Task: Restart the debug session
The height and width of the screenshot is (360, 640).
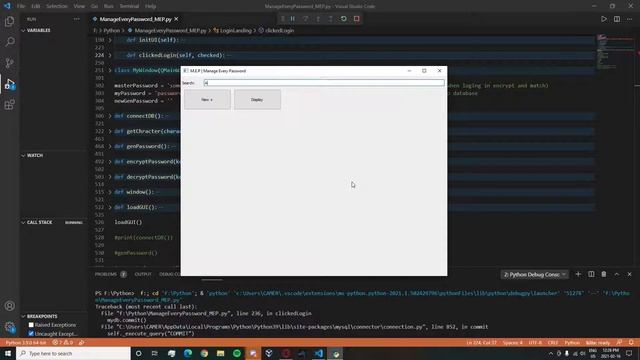Action: pyautogui.click(x=344, y=19)
